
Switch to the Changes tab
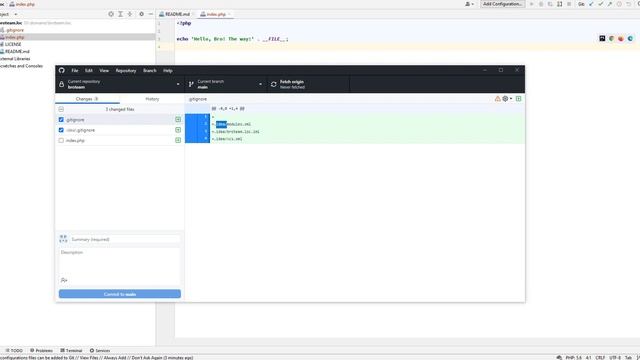point(87,99)
